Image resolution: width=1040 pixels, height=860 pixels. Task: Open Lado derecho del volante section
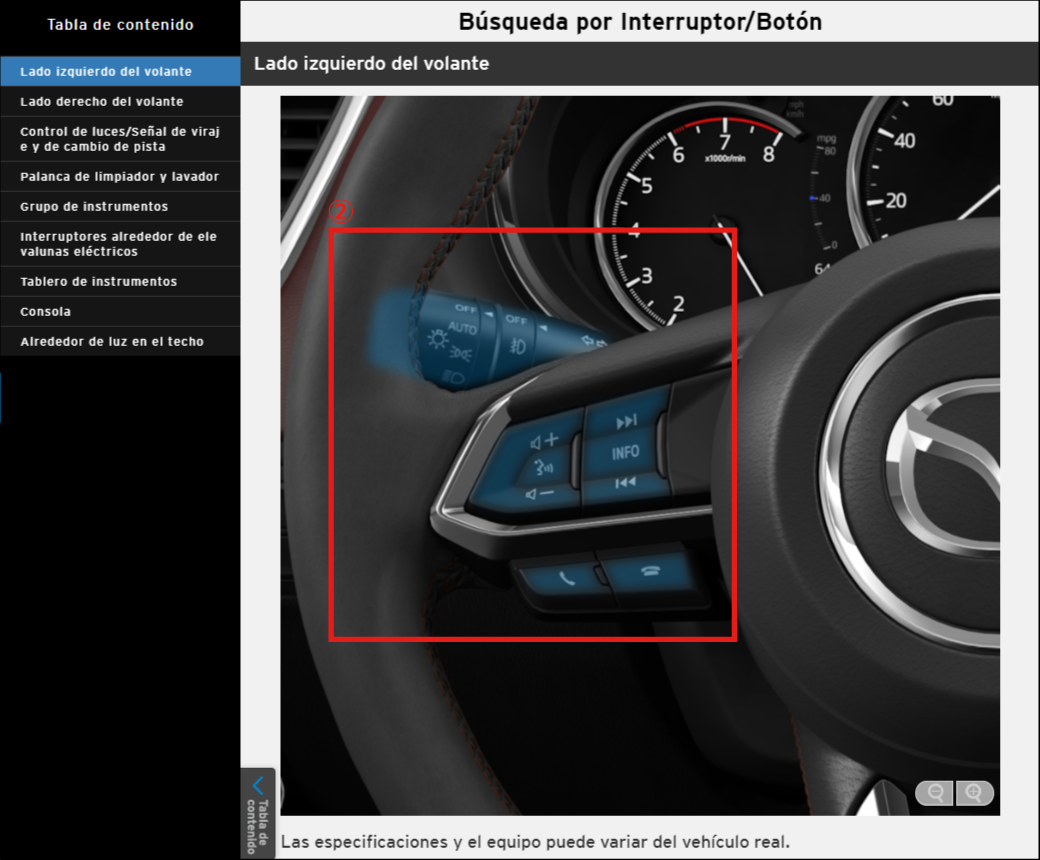point(102,101)
